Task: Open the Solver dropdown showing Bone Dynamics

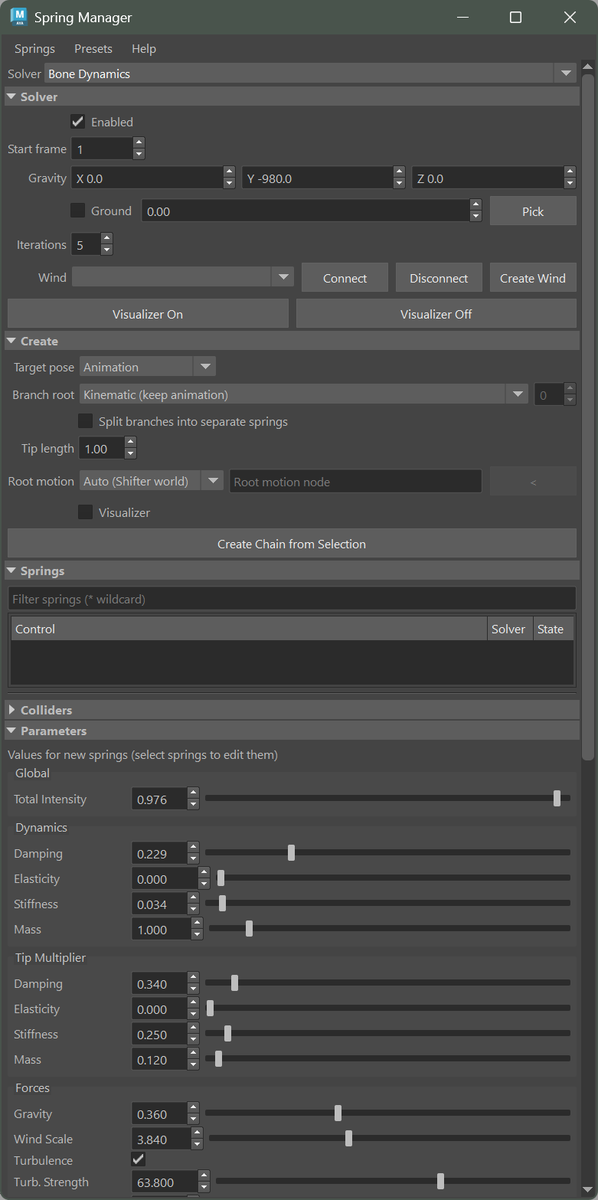Action: pyautogui.click(x=310, y=74)
